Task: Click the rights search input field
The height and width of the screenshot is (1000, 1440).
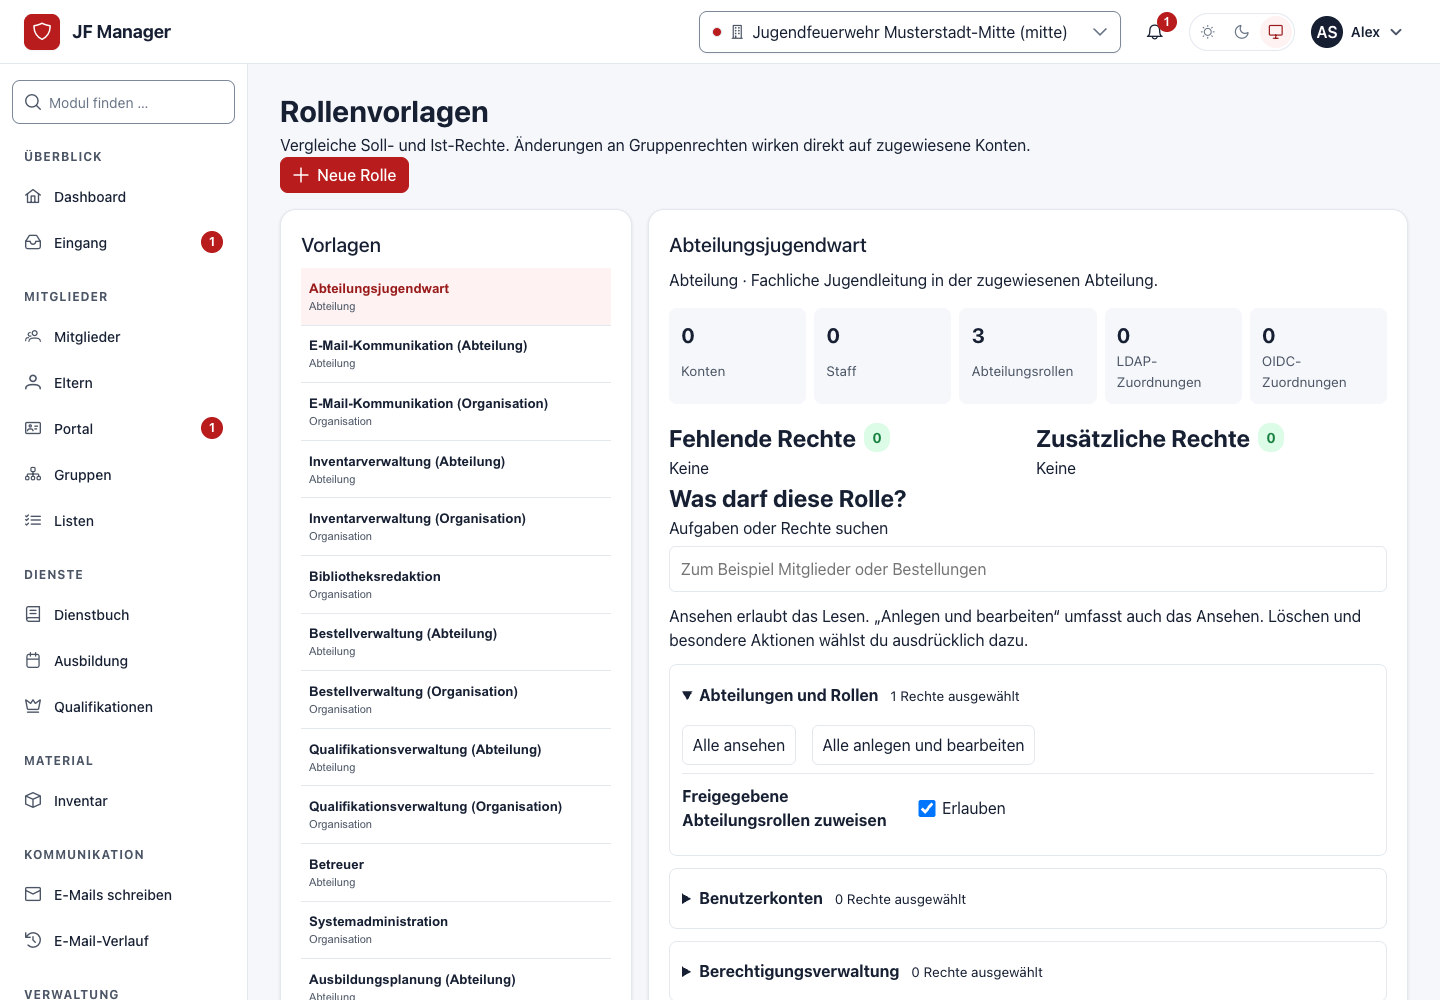Action: (x=1028, y=569)
